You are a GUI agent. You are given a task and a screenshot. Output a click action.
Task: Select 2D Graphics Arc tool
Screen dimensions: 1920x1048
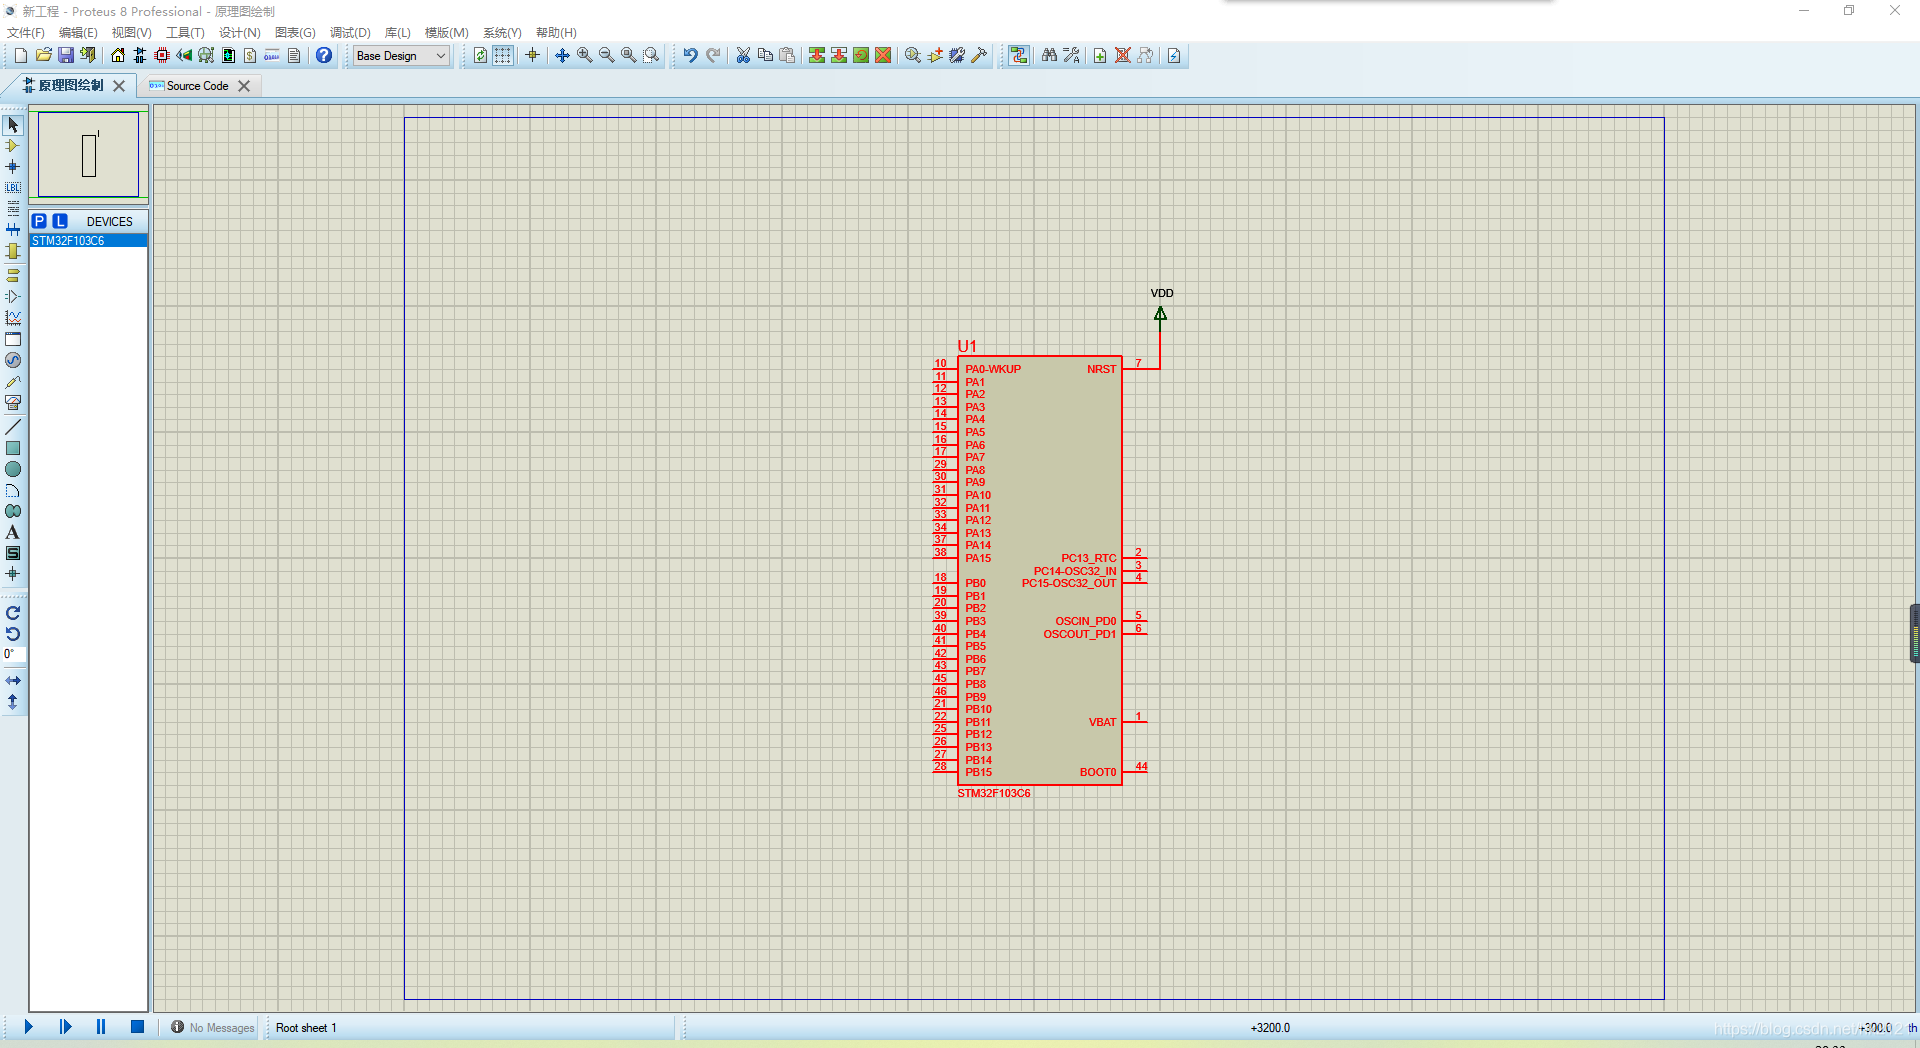point(13,490)
